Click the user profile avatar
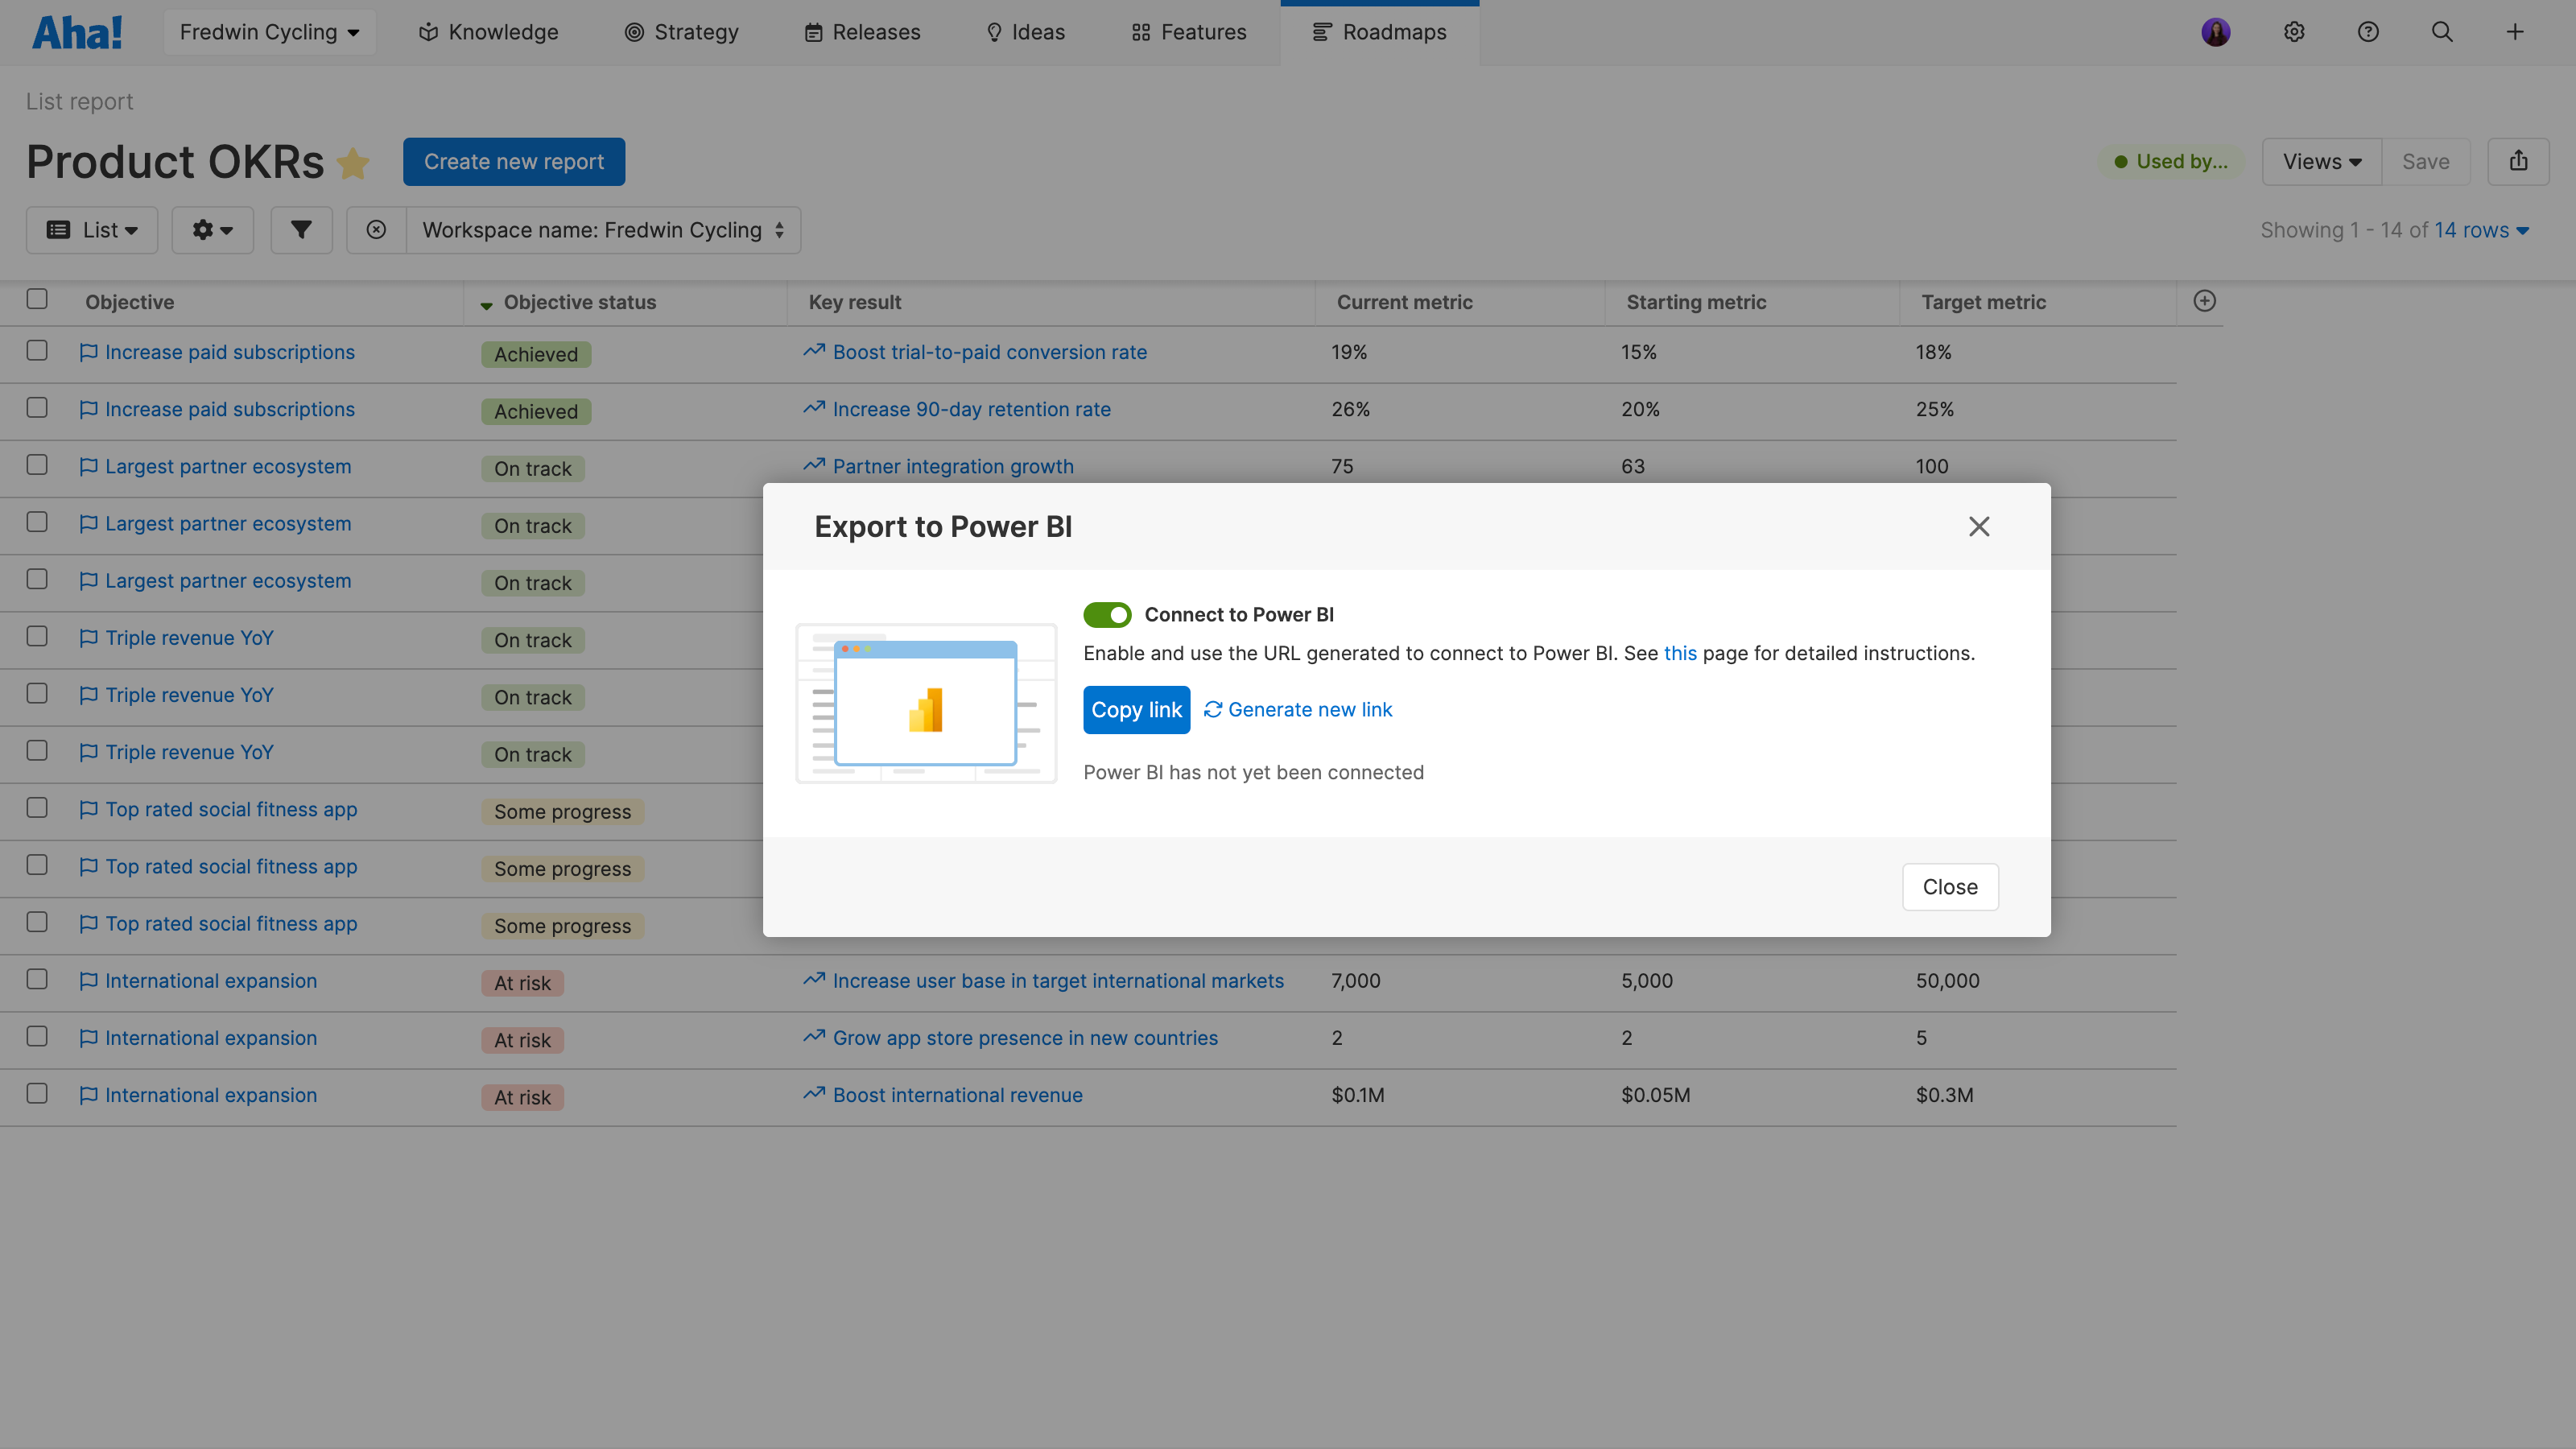The image size is (2576, 1449). pos(2216,31)
